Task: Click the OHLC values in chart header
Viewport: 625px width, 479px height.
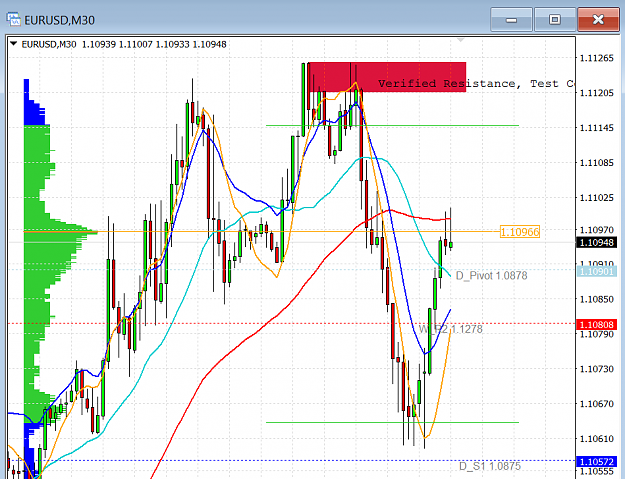Action: click(x=154, y=44)
